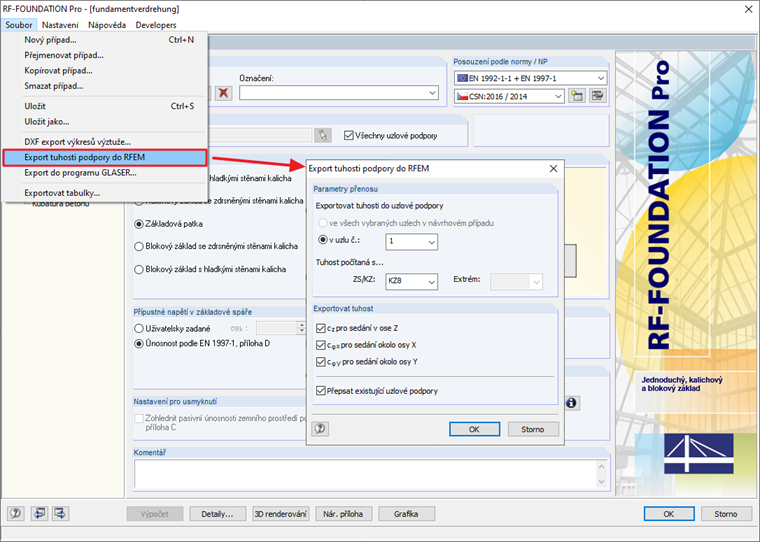Open the Soubor menu
This screenshot has width=760, height=542.
click(x=19, y=25)
